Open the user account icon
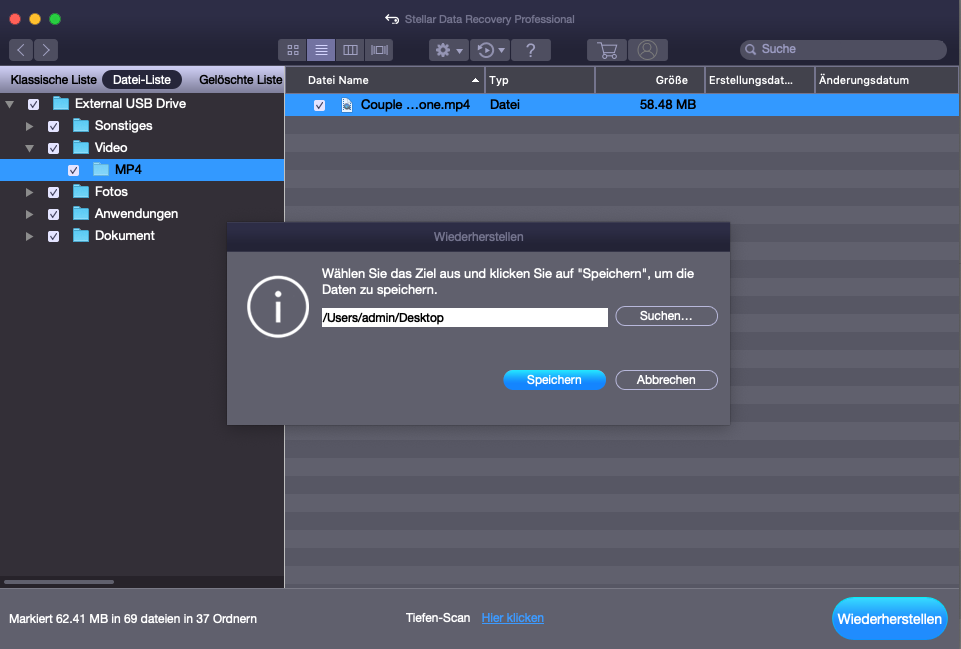961x649 pixels. tap(648, 50)
